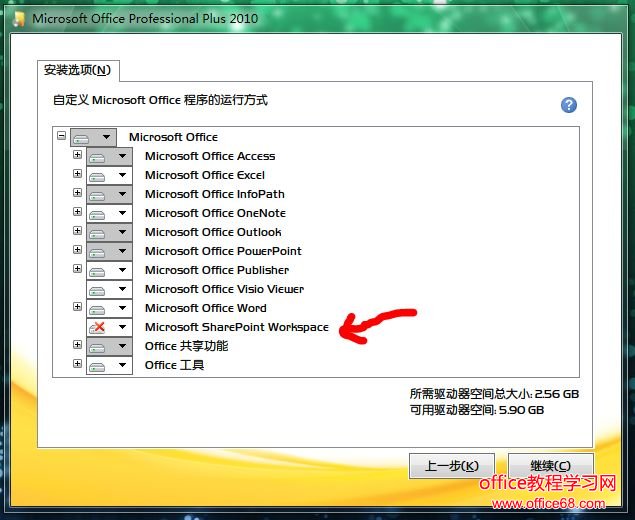Viewport: 635px width, 520px height.
Task: Select the Microsoft Office Outlook label
Action: [x=213, y=232]
